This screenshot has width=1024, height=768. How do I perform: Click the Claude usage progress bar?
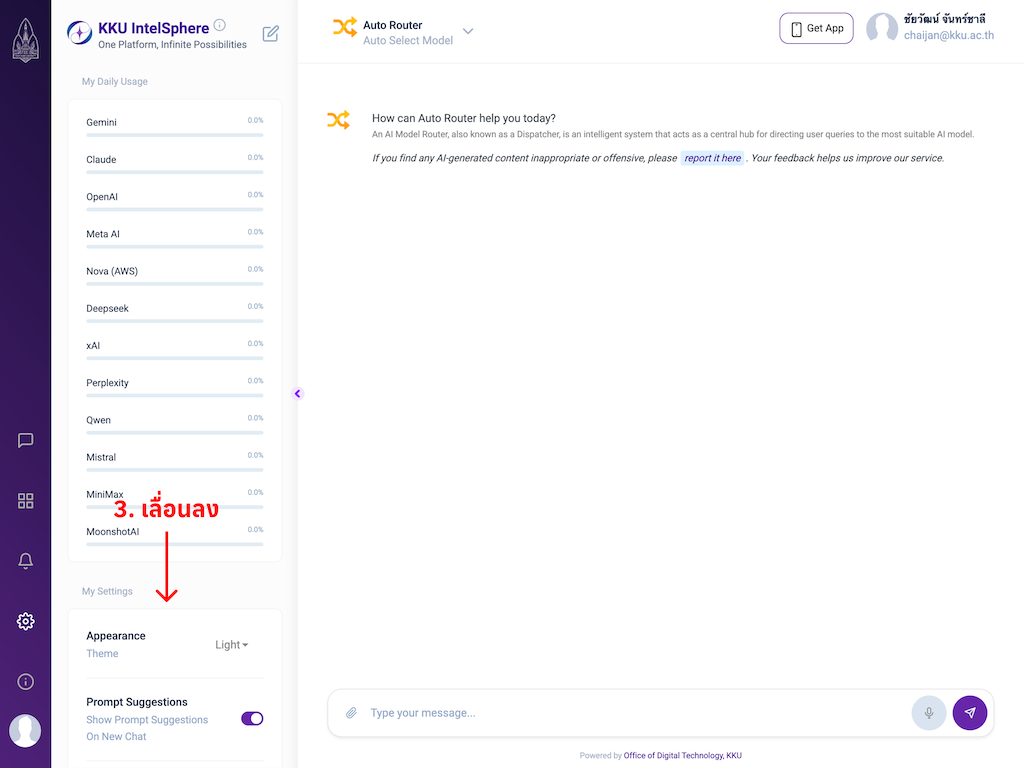click(175, 172)
